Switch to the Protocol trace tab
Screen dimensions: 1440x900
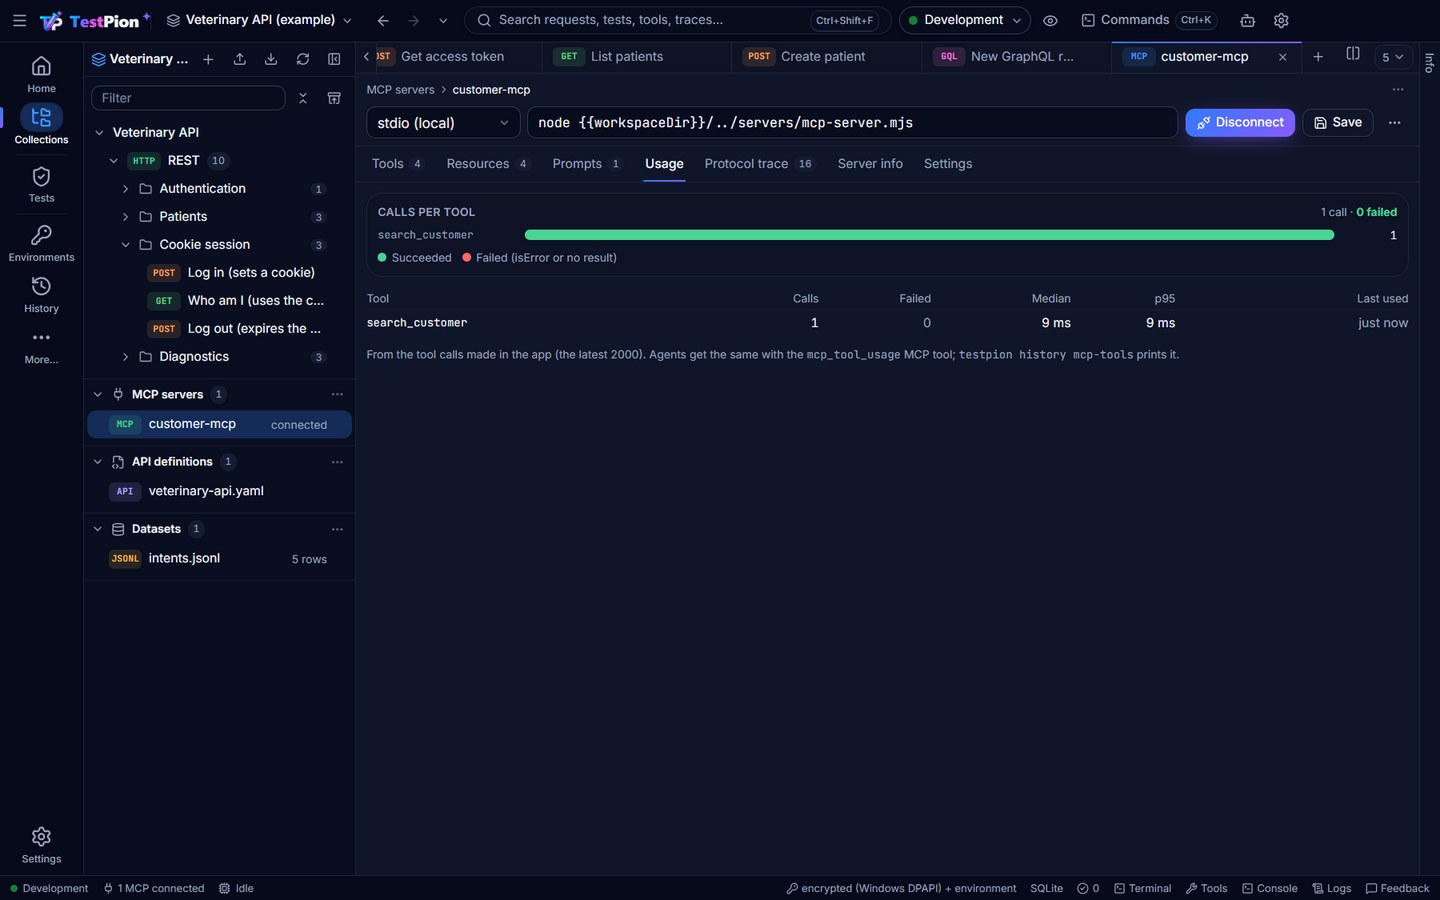(758, 164)
